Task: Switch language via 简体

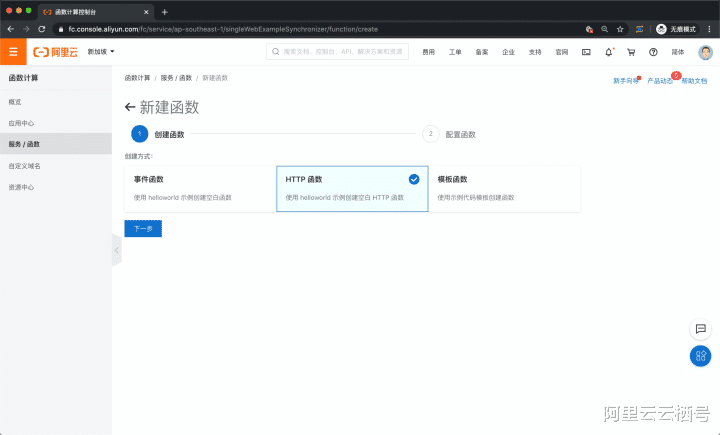Action: point(678,52)
